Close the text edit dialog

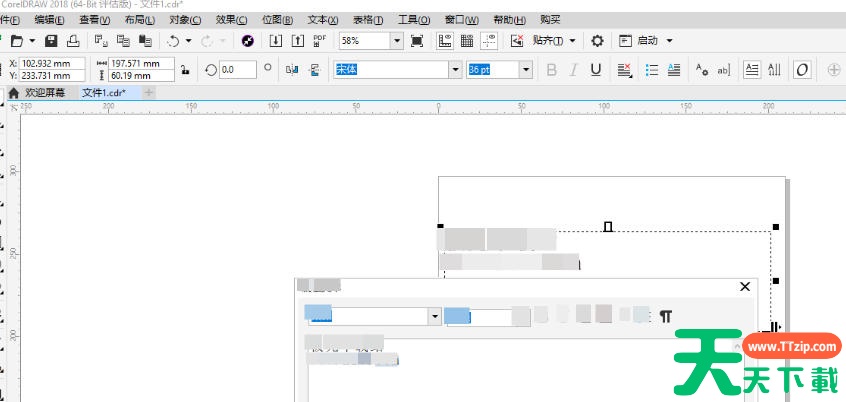744,286
